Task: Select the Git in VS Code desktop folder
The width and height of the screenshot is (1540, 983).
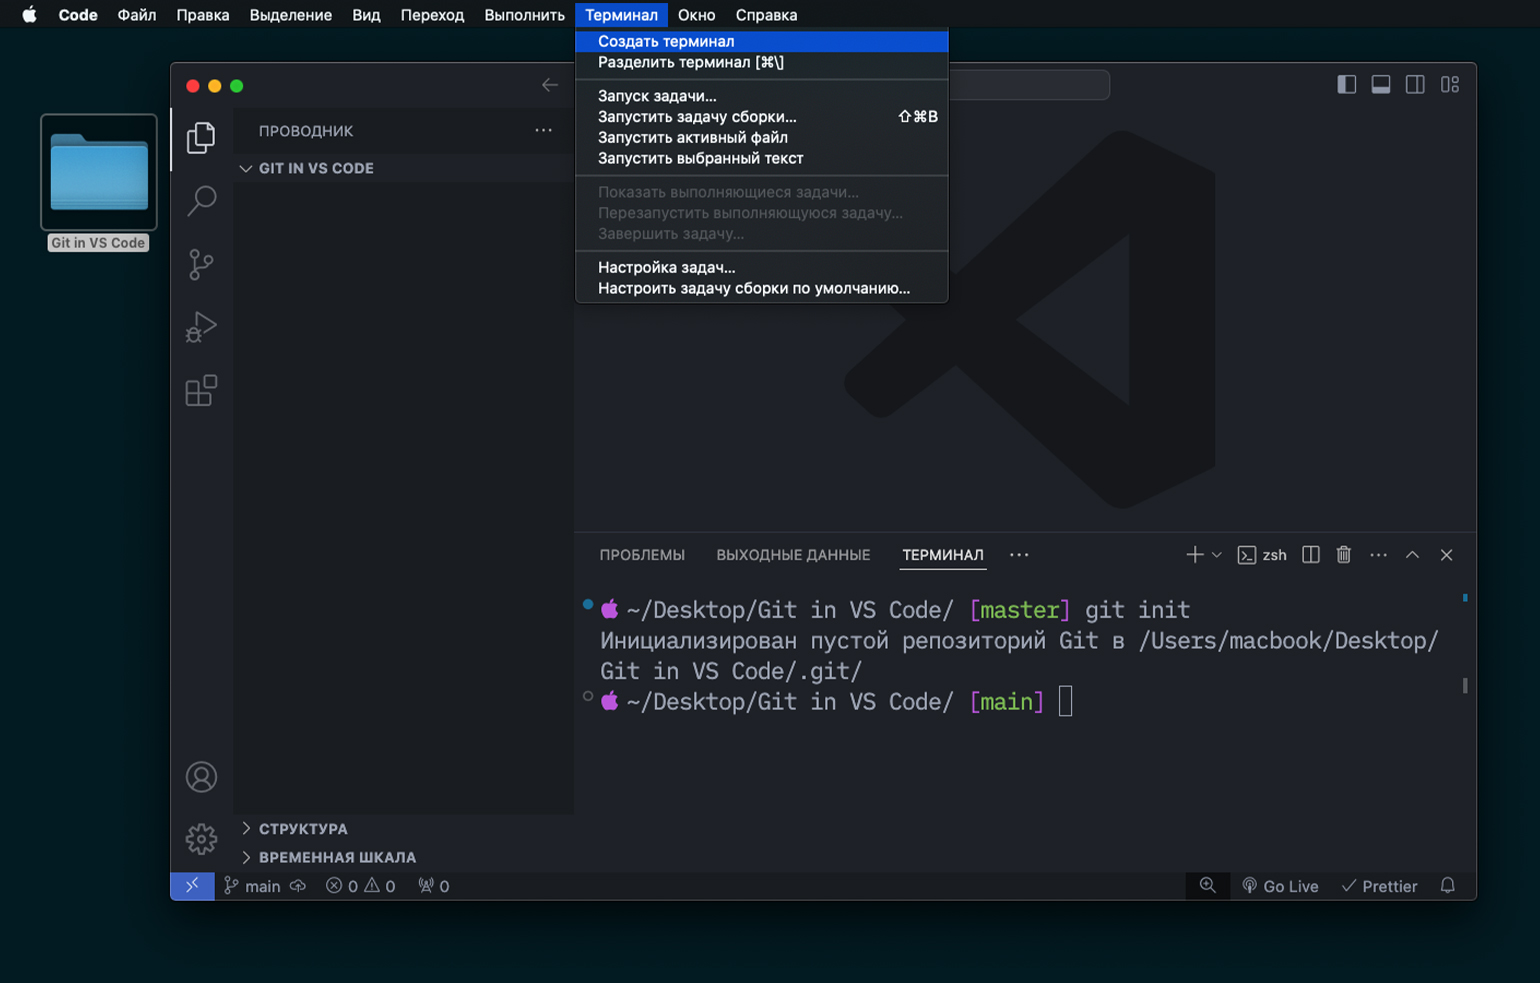Action: click(x=98, y=183)
